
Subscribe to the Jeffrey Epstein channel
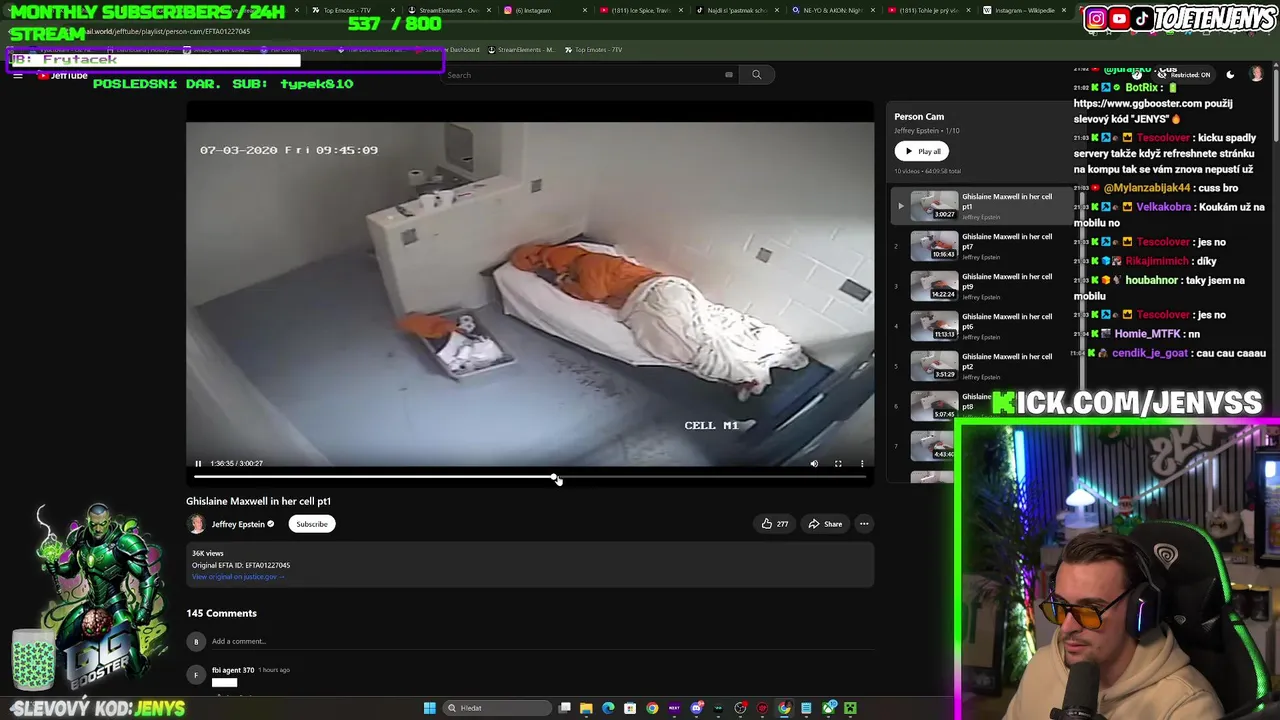pyautogui.click(x=312, y=524)
